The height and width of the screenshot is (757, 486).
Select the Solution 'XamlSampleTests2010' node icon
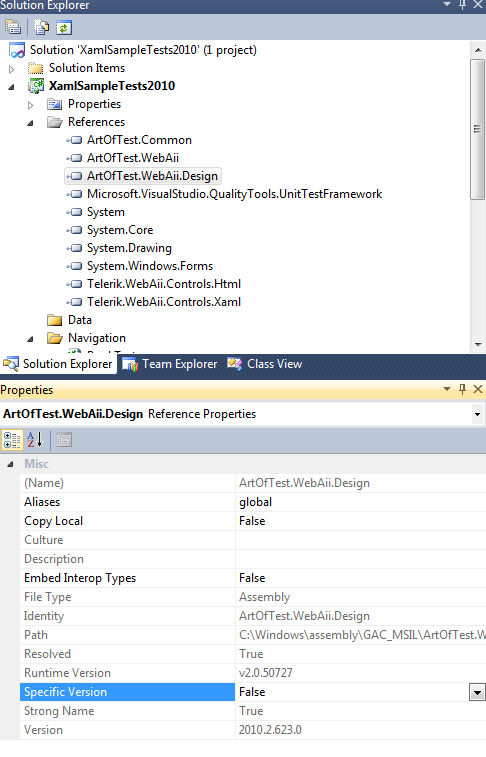point(17,50)
